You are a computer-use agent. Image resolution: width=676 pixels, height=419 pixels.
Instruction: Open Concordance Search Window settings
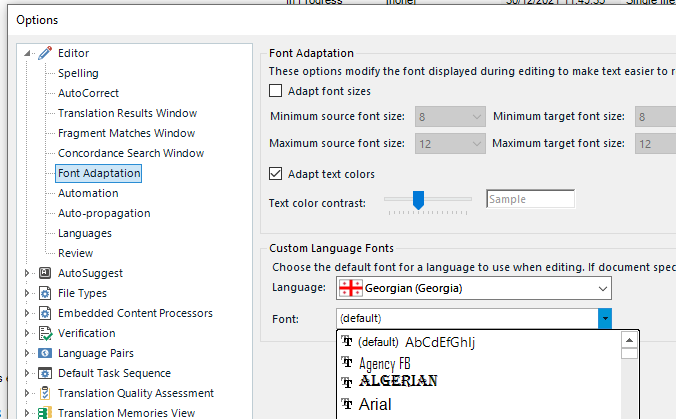click(131, 153)
